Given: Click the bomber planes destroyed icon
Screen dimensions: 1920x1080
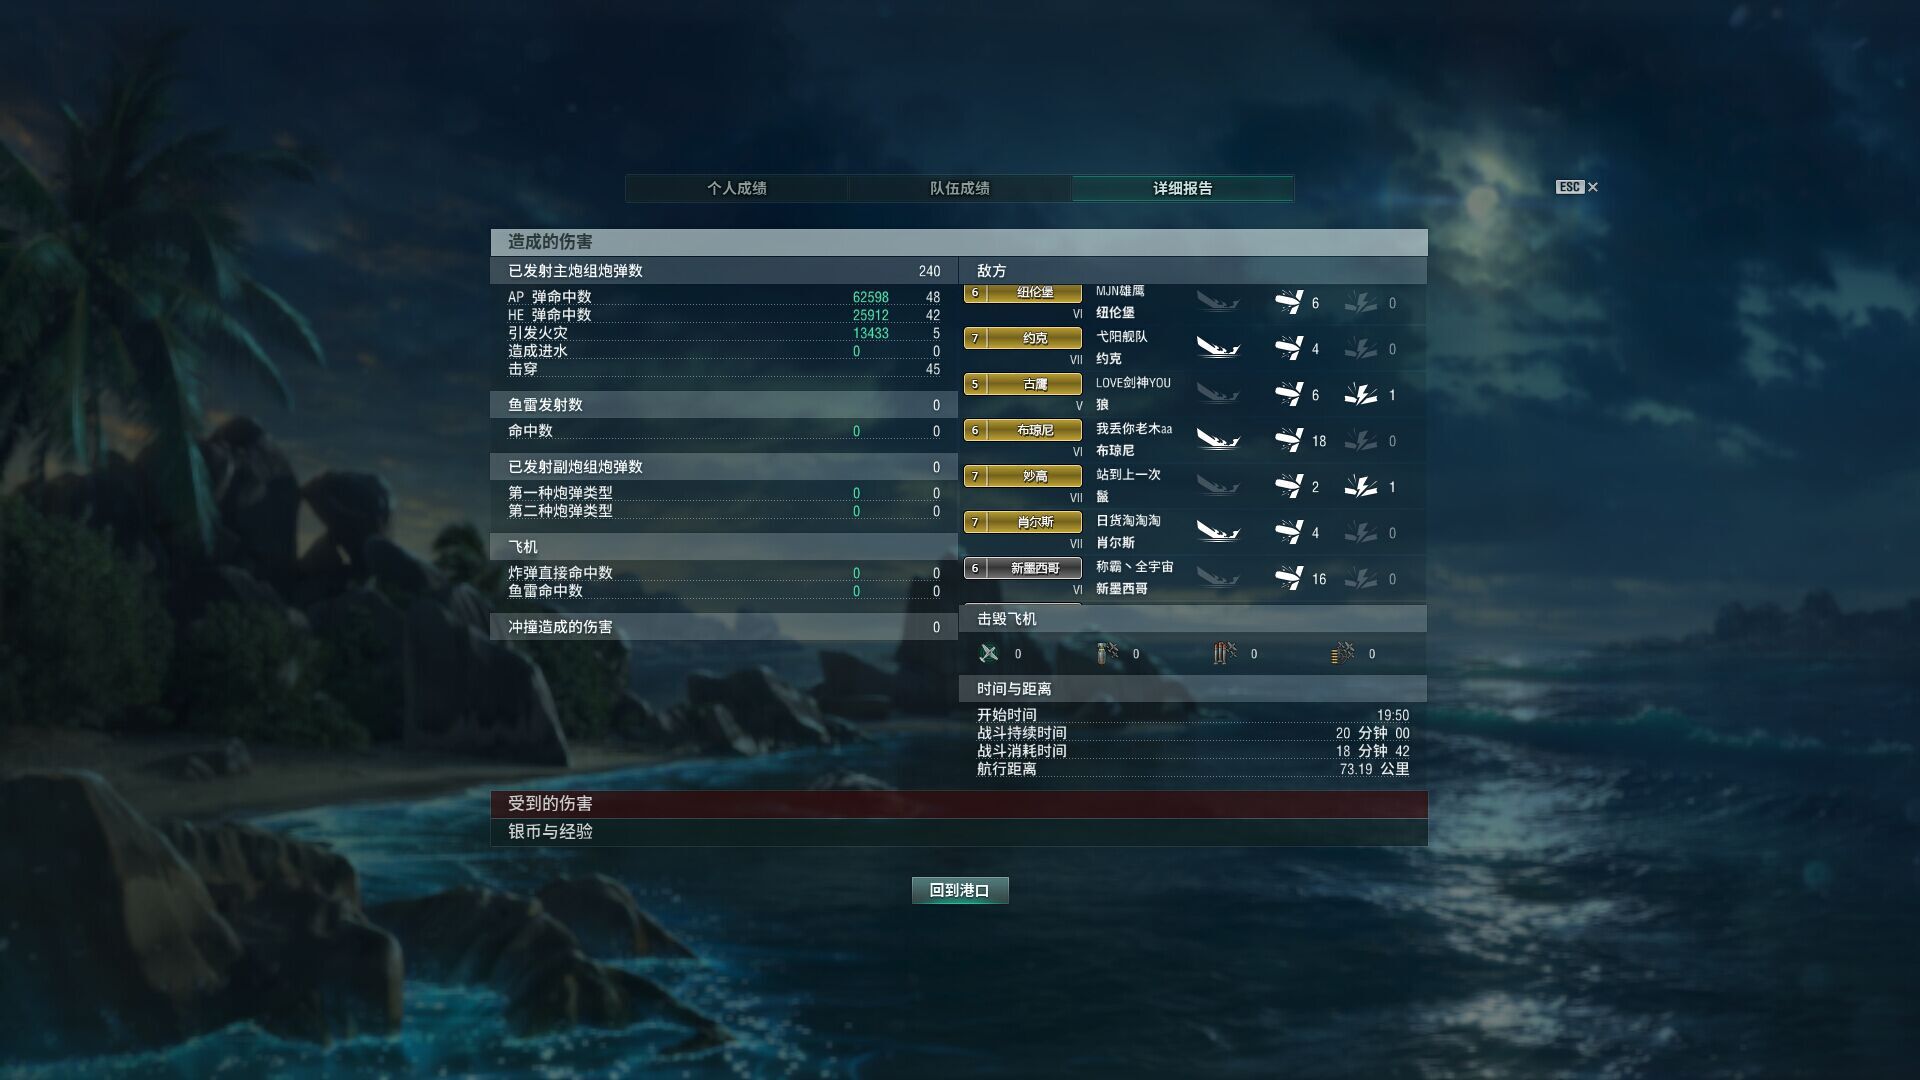Looking at the screenshot, I should [1107, 653].
